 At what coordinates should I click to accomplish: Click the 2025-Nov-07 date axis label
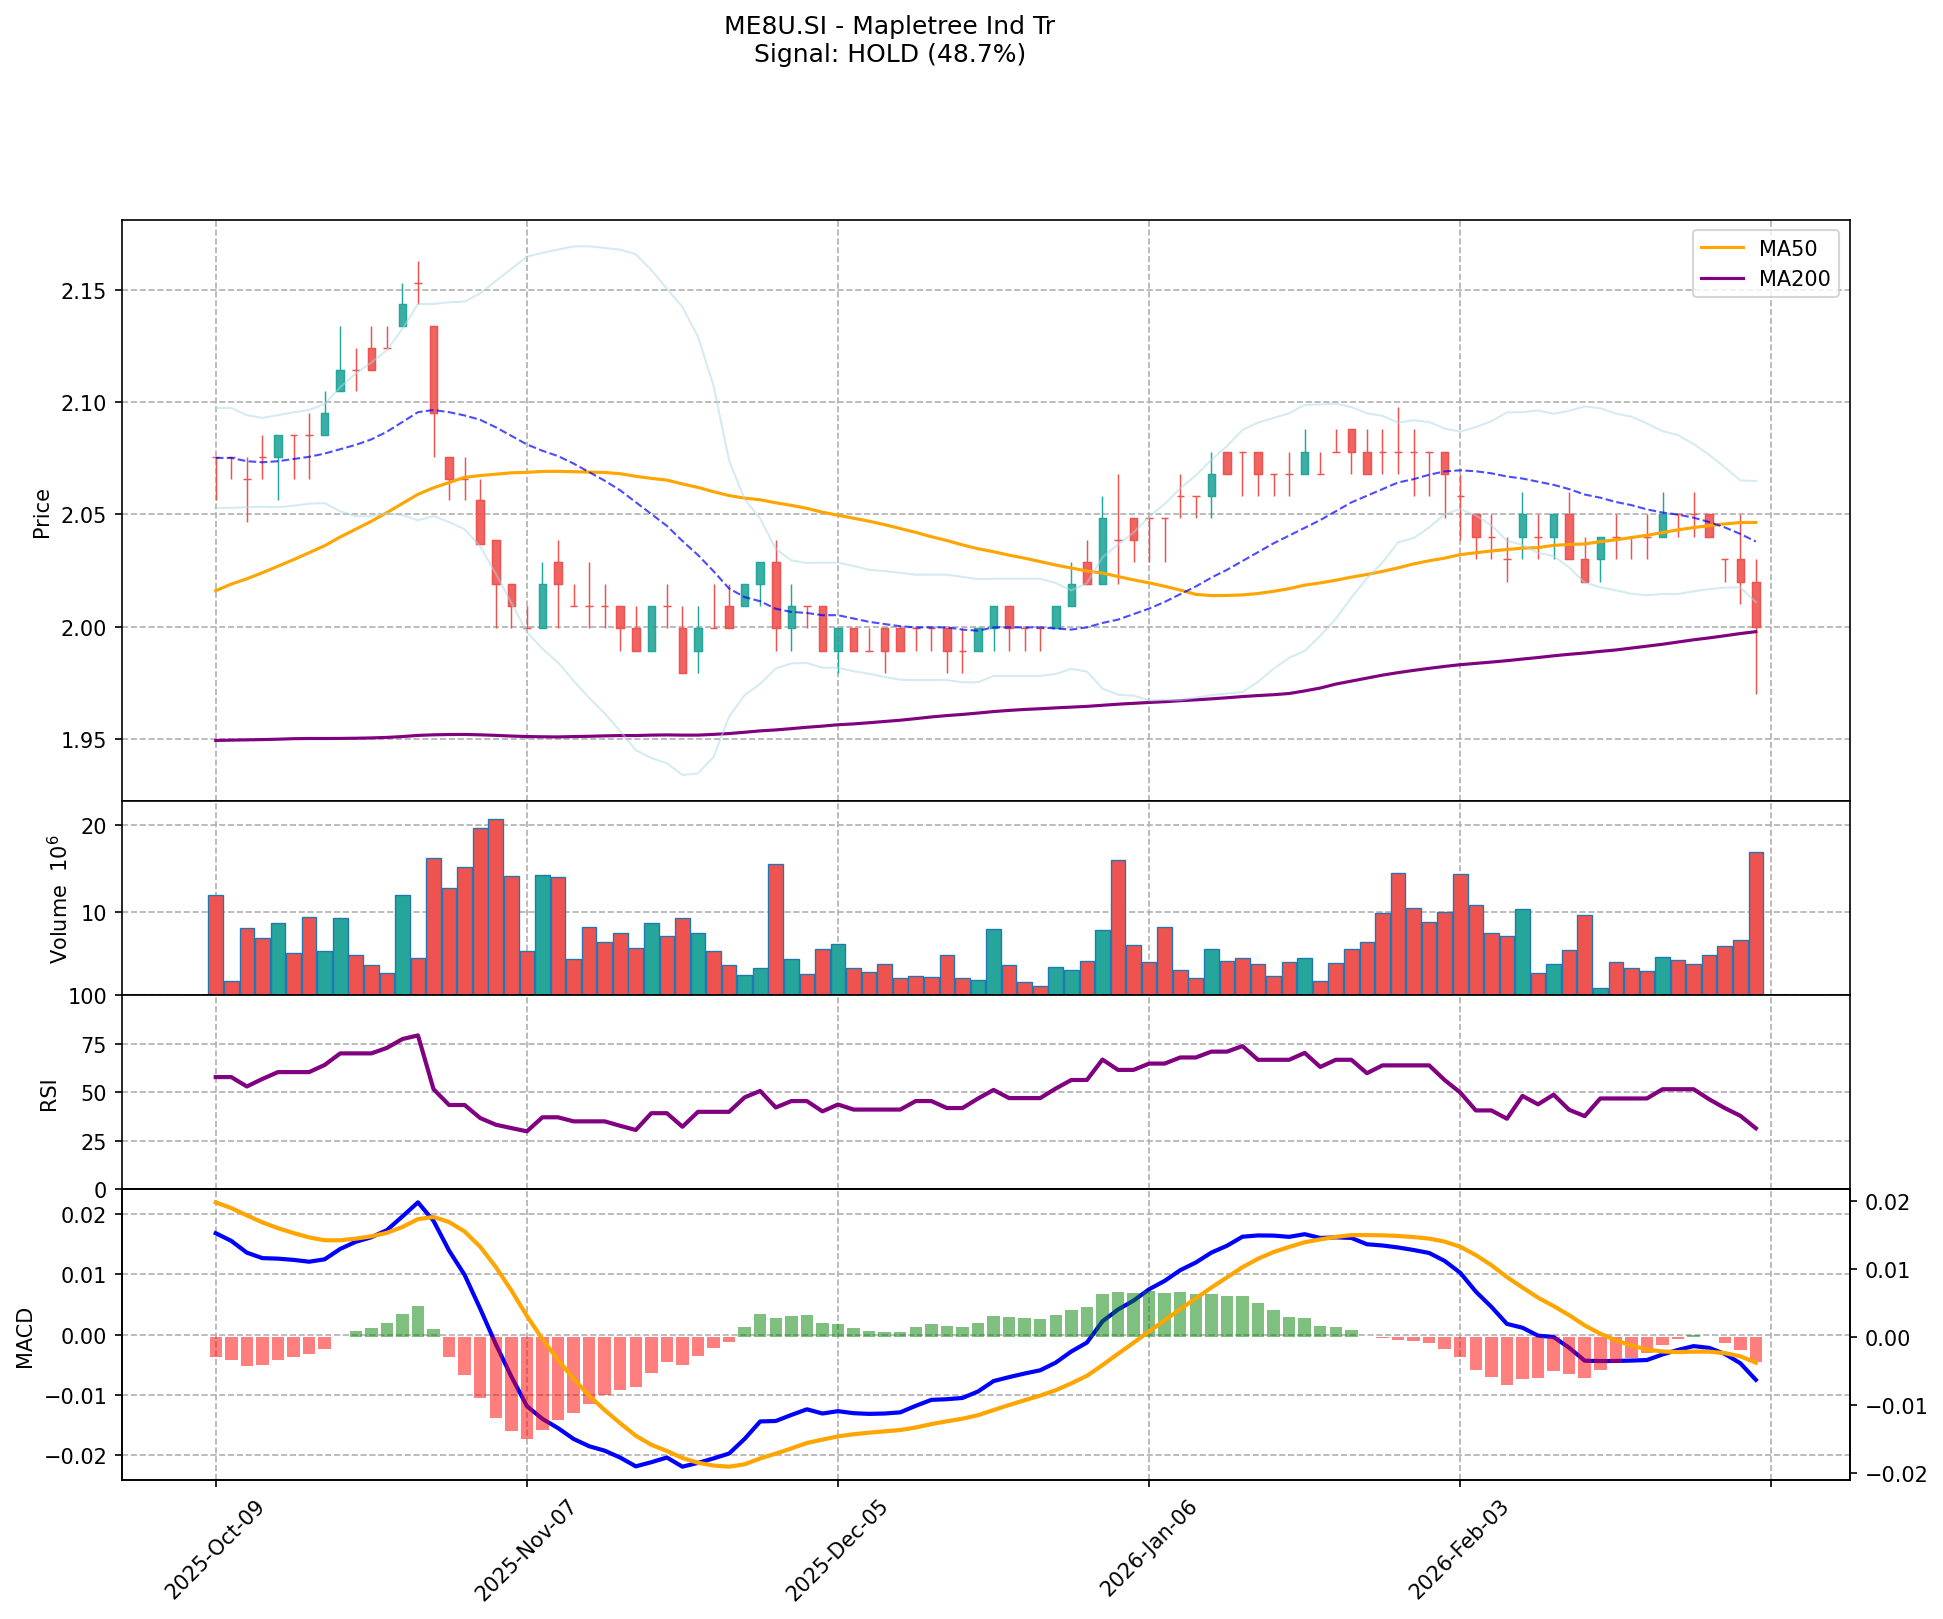click(524, 1551)
